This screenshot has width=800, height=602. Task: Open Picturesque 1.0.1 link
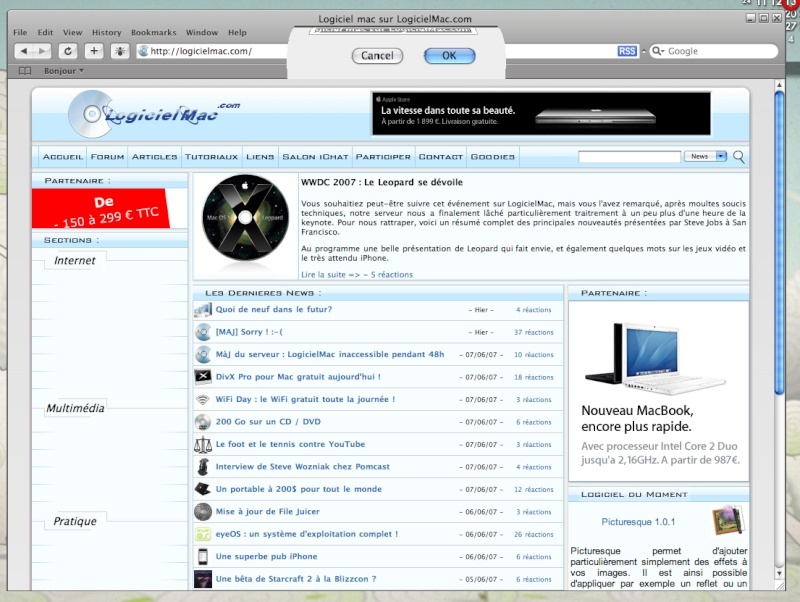pyautogui.click(x=638, y=522)
